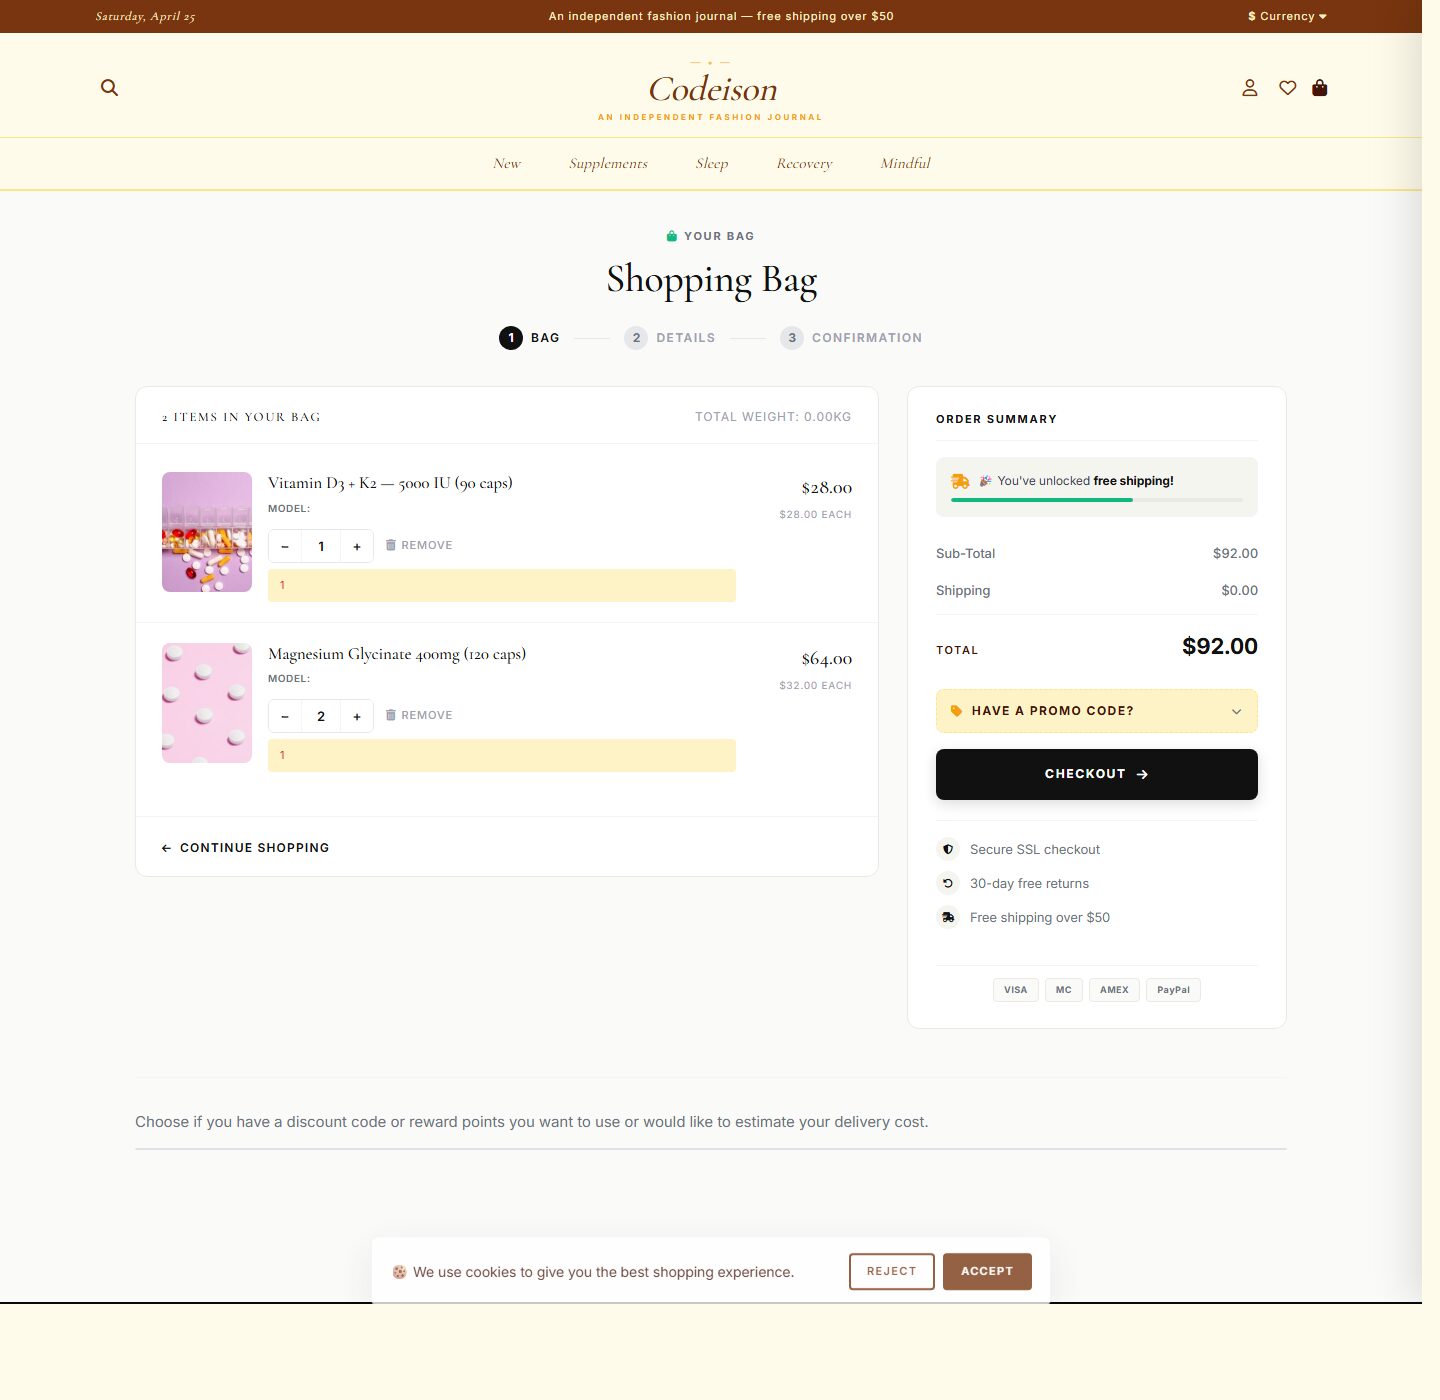Focus the Magnesium Glycinate quantity field
The width and height of the screenshot is (1440, 1400).
pos(321,716)
